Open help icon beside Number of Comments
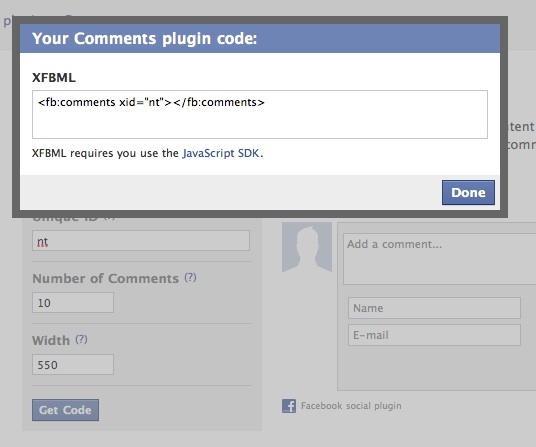This screenshot has width=536, height=447. coord(190,277)
